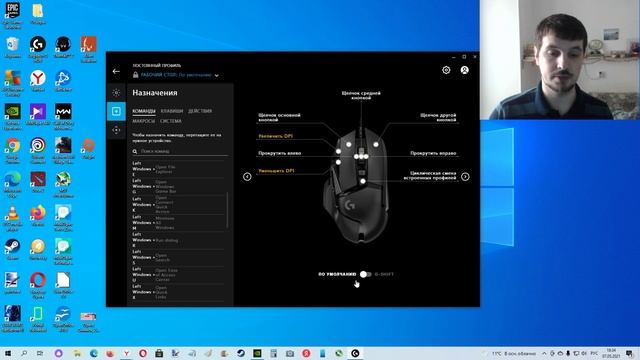The image size is (640, 360).
Task: Show previous mouse view with left arrow
Action: tap(247, 177)
